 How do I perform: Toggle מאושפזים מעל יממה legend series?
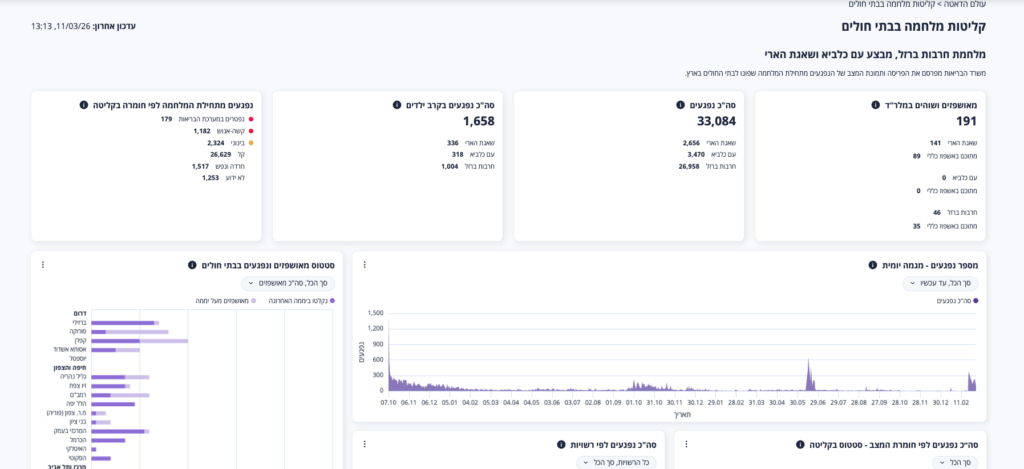coord(225,300)
